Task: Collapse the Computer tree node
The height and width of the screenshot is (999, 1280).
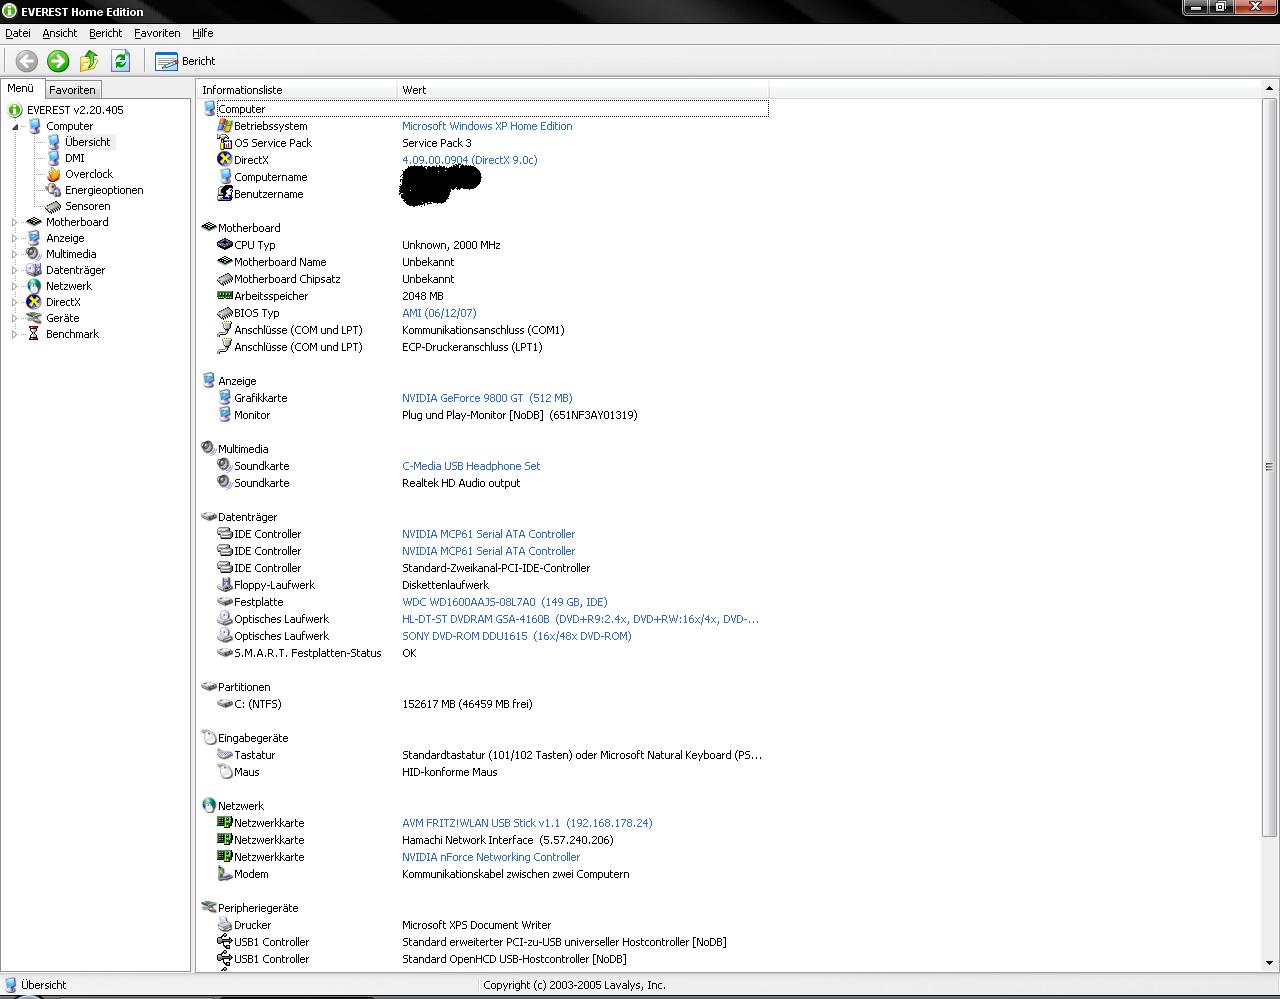Action: (15, 127)
